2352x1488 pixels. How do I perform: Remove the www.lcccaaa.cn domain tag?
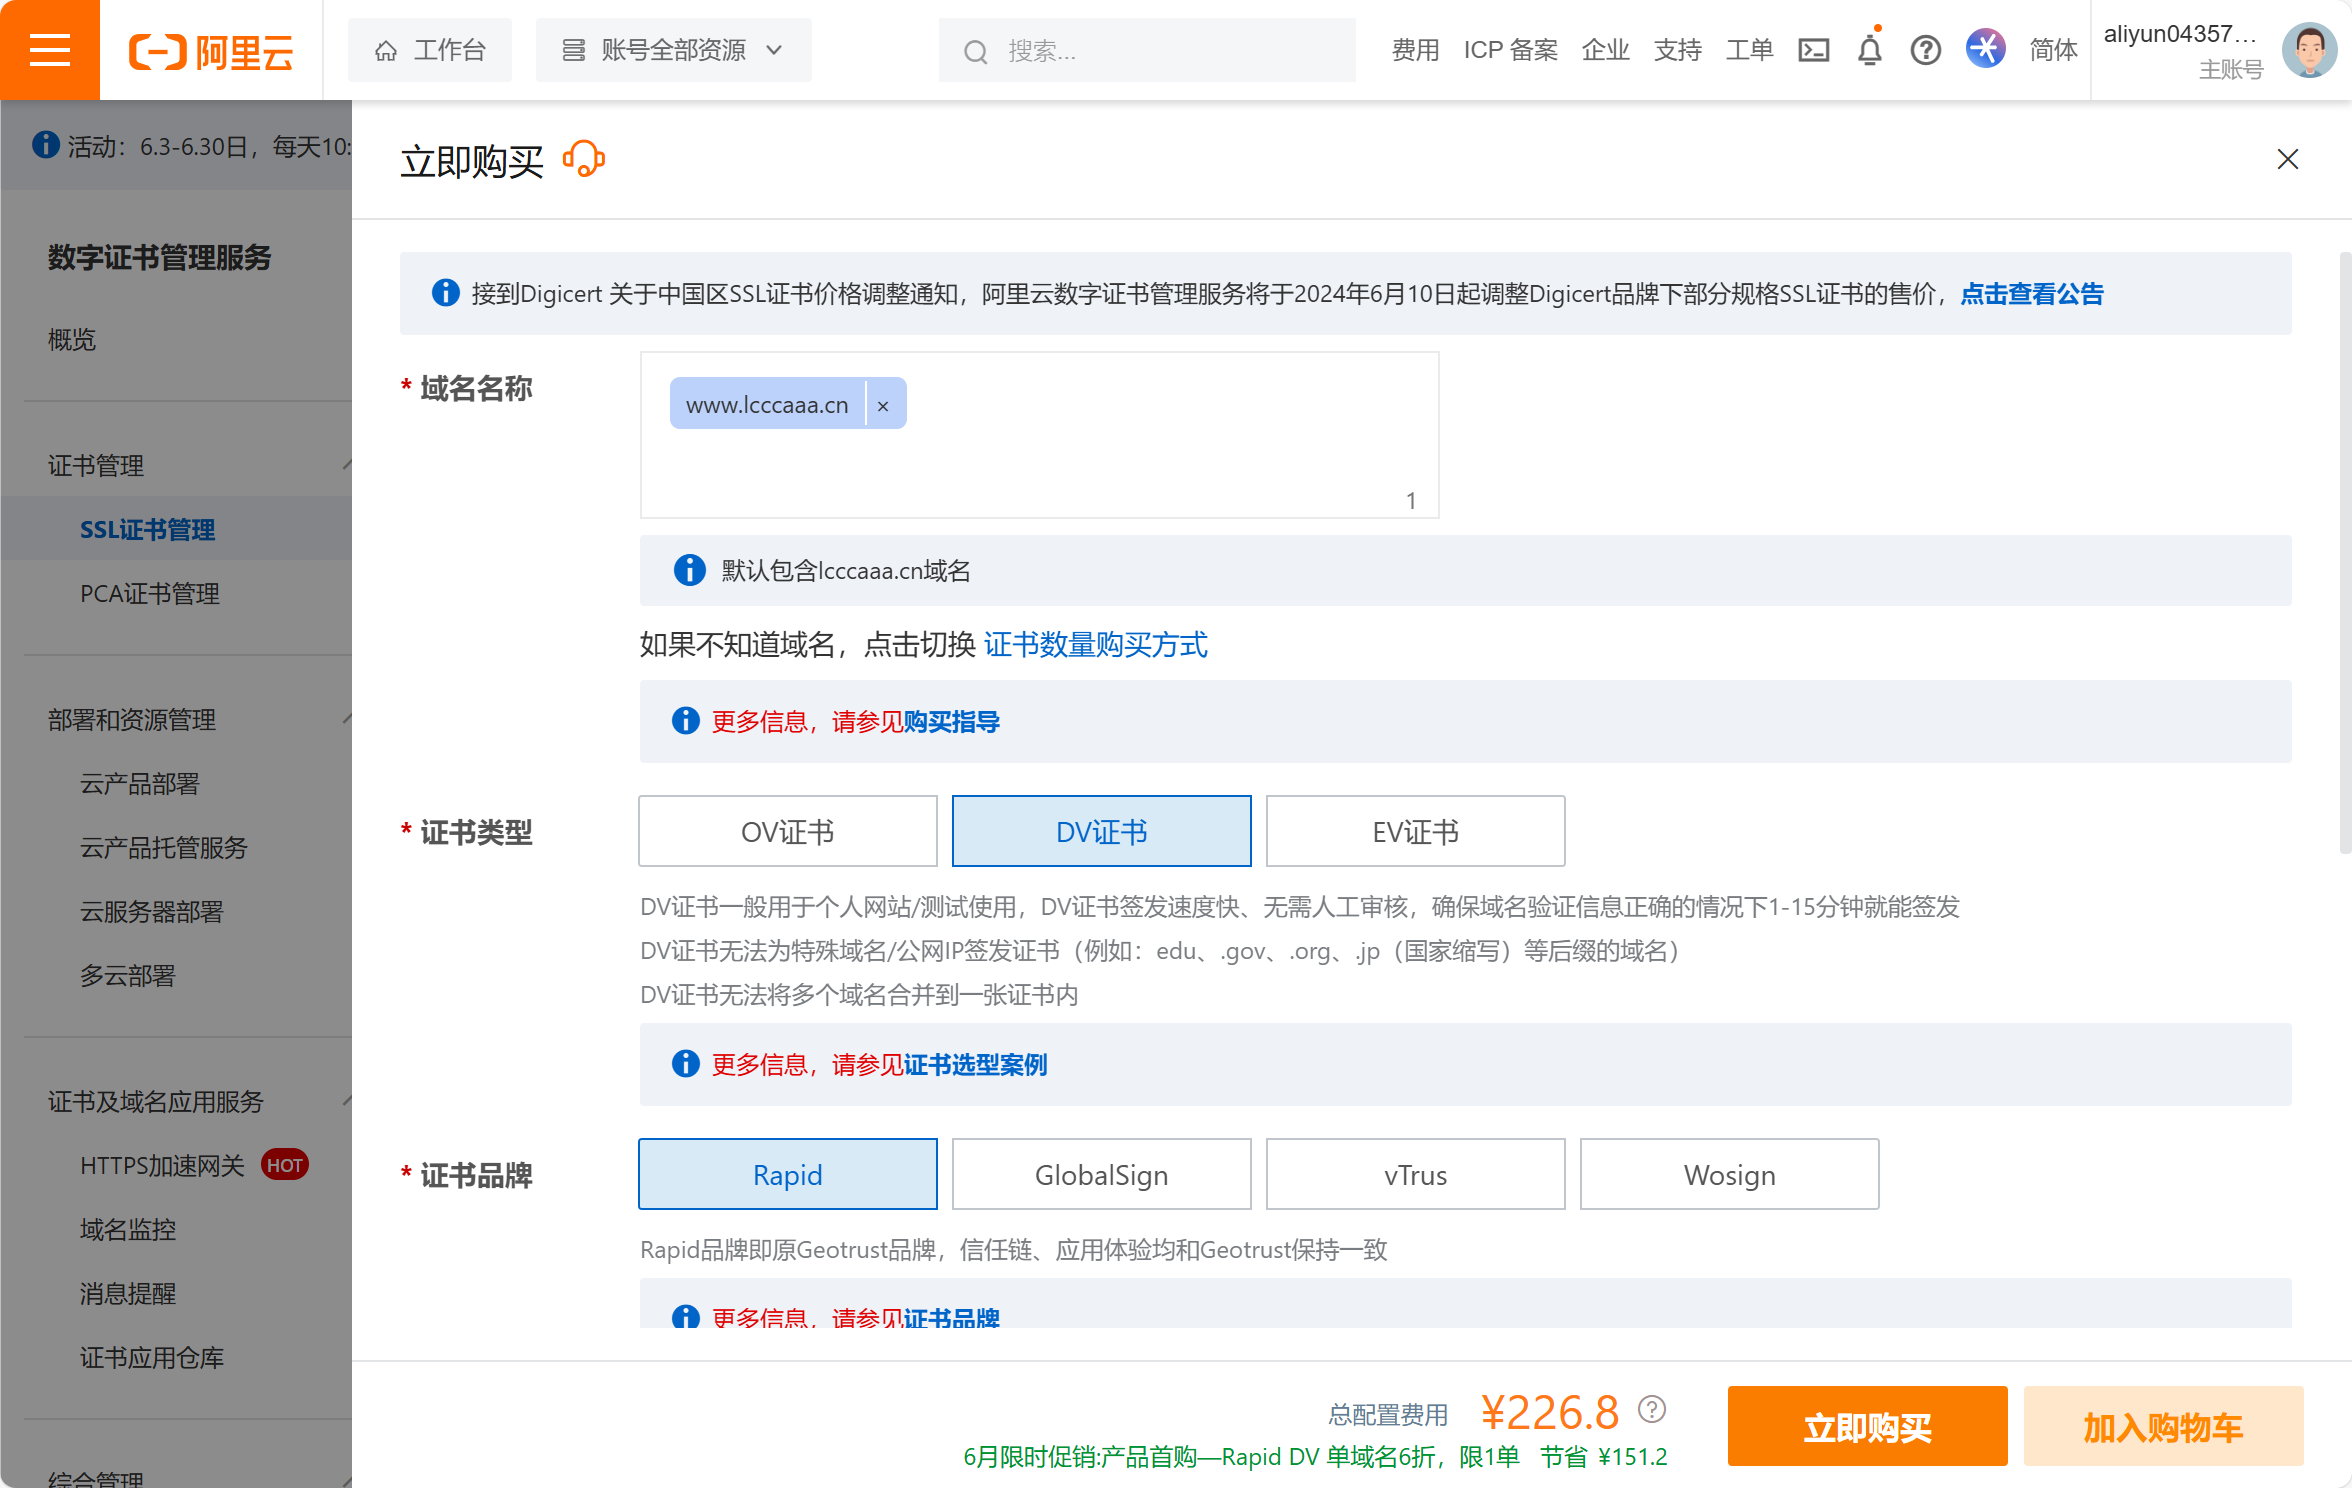883,405
